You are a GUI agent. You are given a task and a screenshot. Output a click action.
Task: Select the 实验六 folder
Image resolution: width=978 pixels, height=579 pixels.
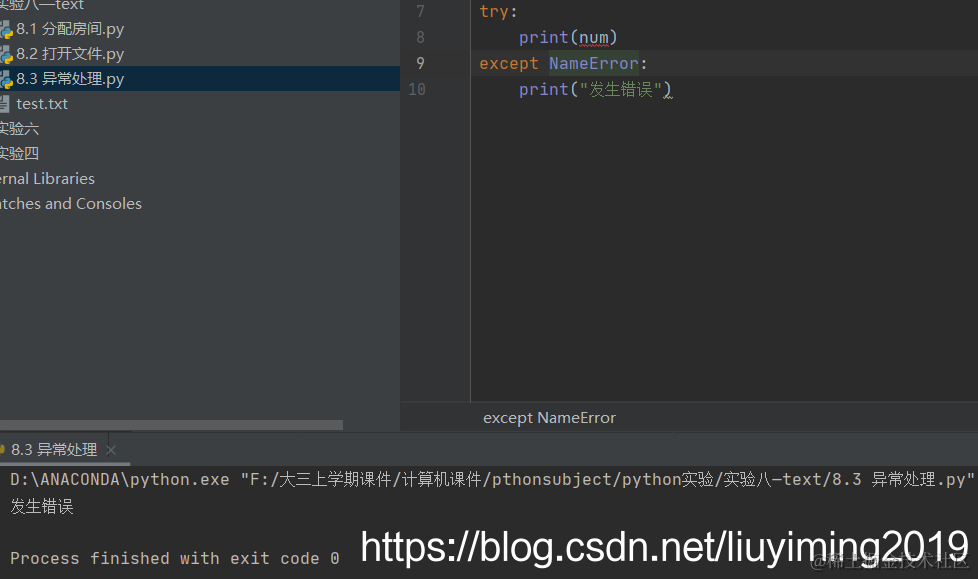coord(19,129)
